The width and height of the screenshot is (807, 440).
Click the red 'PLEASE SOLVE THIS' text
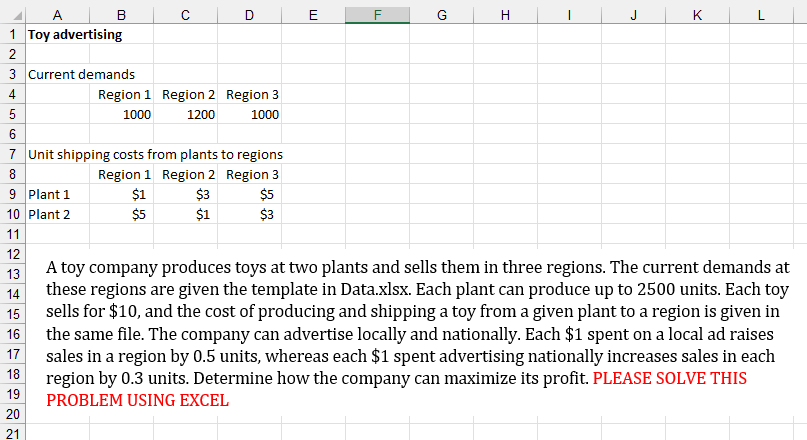click(670, 378)
